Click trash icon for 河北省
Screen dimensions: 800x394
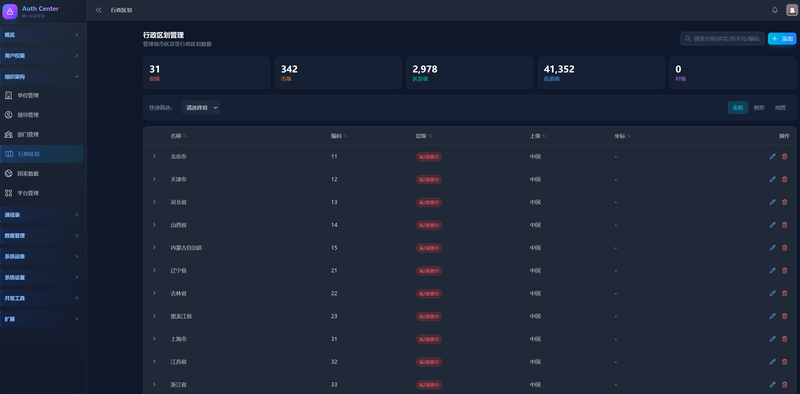click(785, 202)
